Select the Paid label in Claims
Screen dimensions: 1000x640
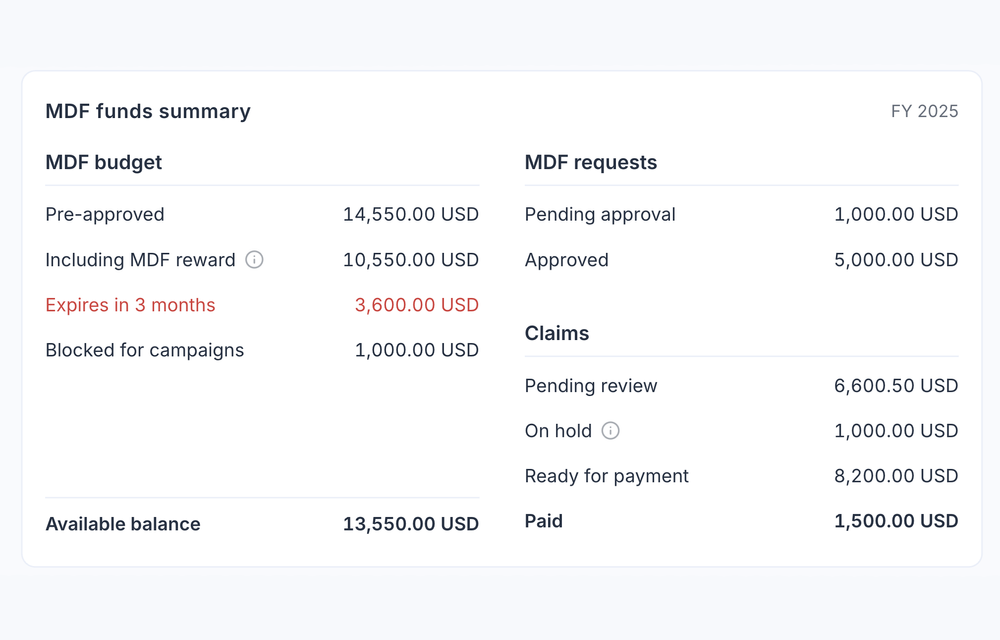[x=543, y=521]
